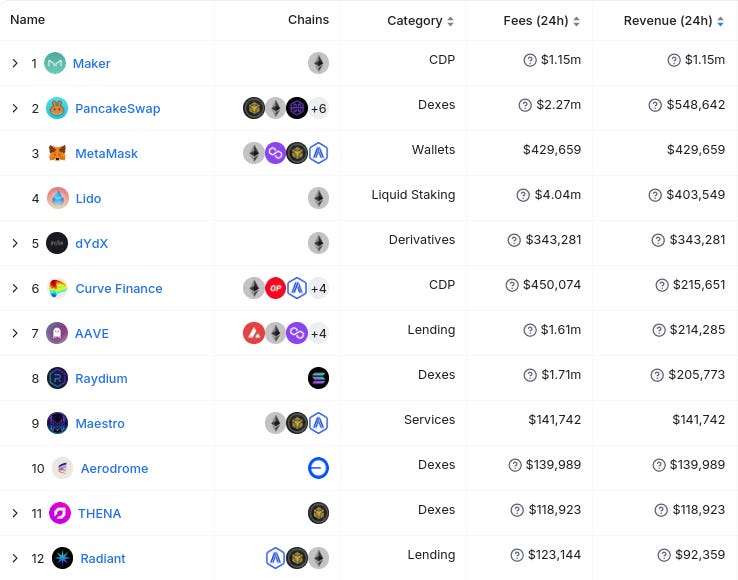
Task: Sort by Revenue (24h) column header
Action: point(674,21)
